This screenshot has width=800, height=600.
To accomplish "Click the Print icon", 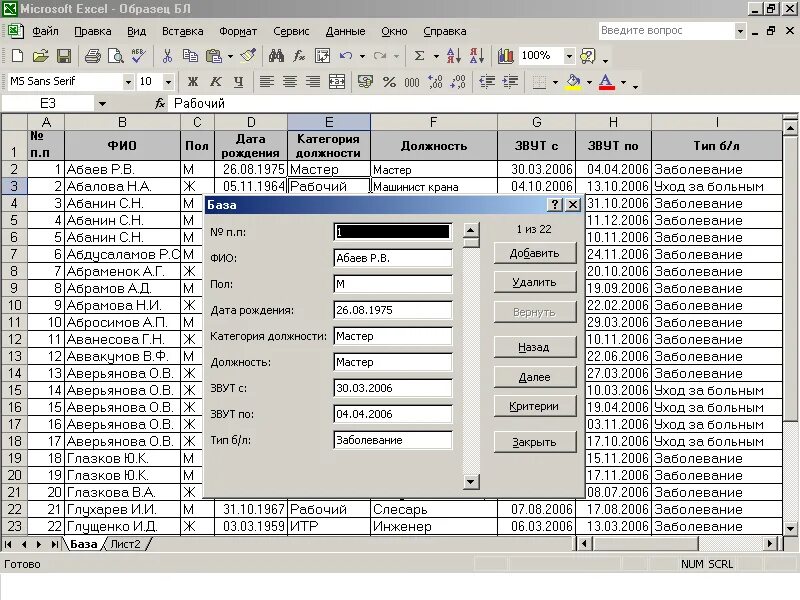I will click(92, 56).
